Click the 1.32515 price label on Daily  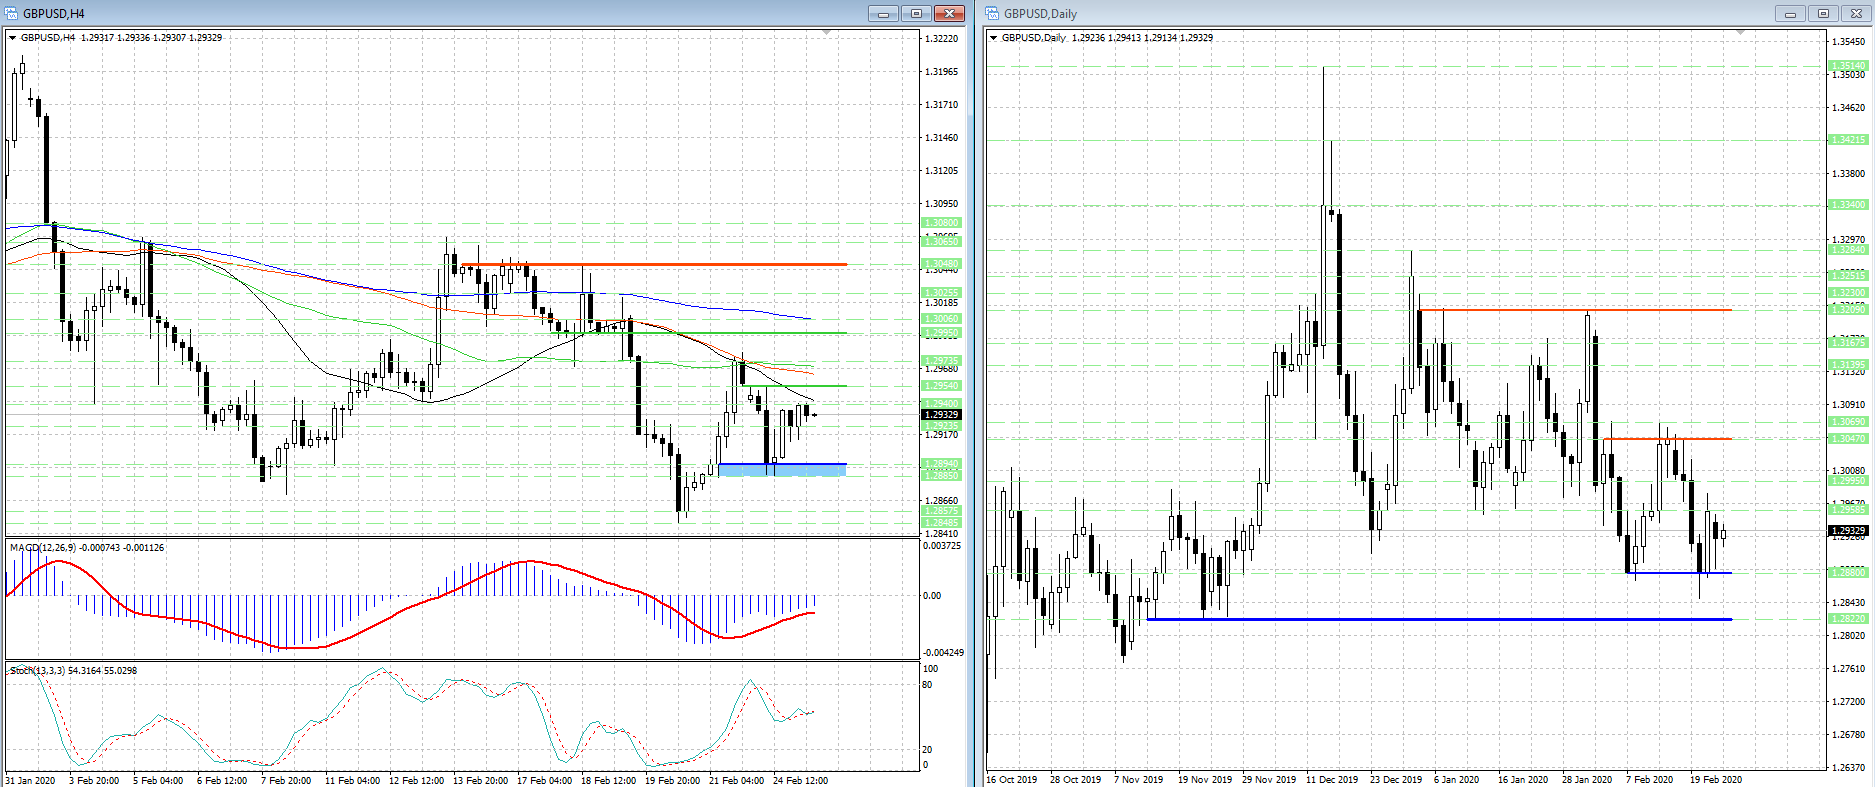point(1849,275)
